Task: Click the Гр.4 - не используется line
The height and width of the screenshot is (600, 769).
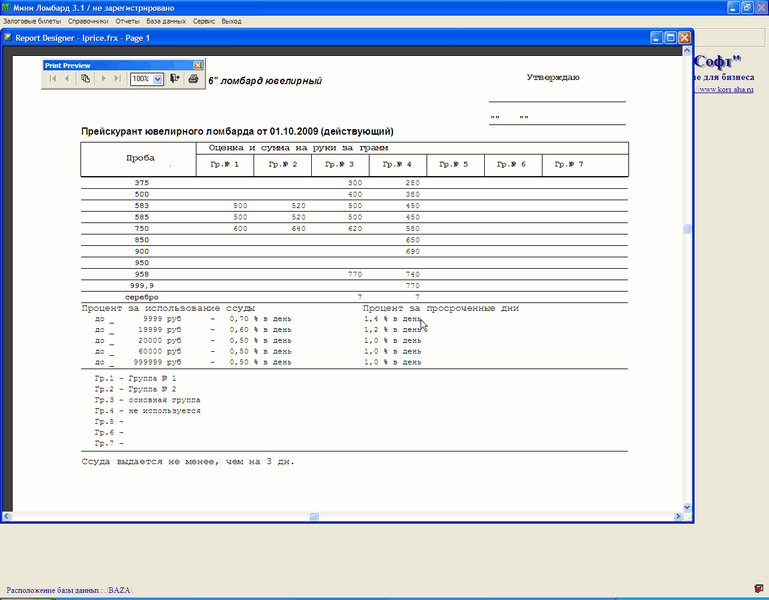Action: 148,411
